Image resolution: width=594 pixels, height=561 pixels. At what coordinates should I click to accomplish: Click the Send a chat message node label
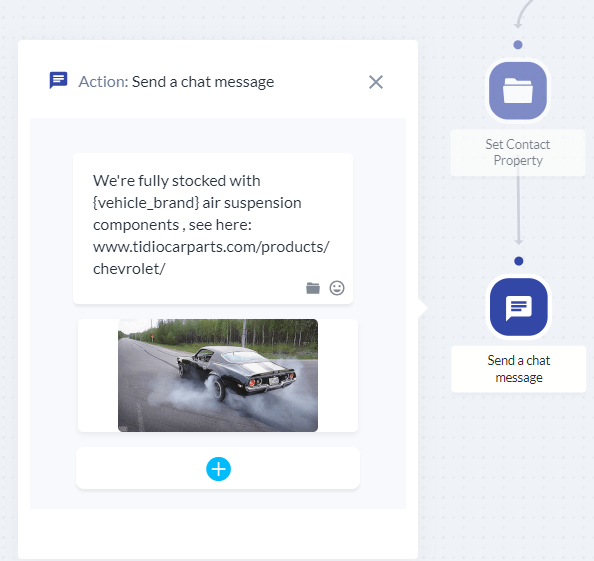(x=519, y=369)
